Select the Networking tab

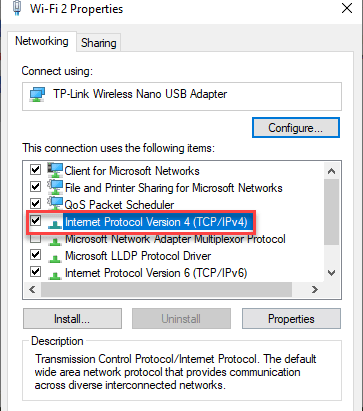point(42,41)
